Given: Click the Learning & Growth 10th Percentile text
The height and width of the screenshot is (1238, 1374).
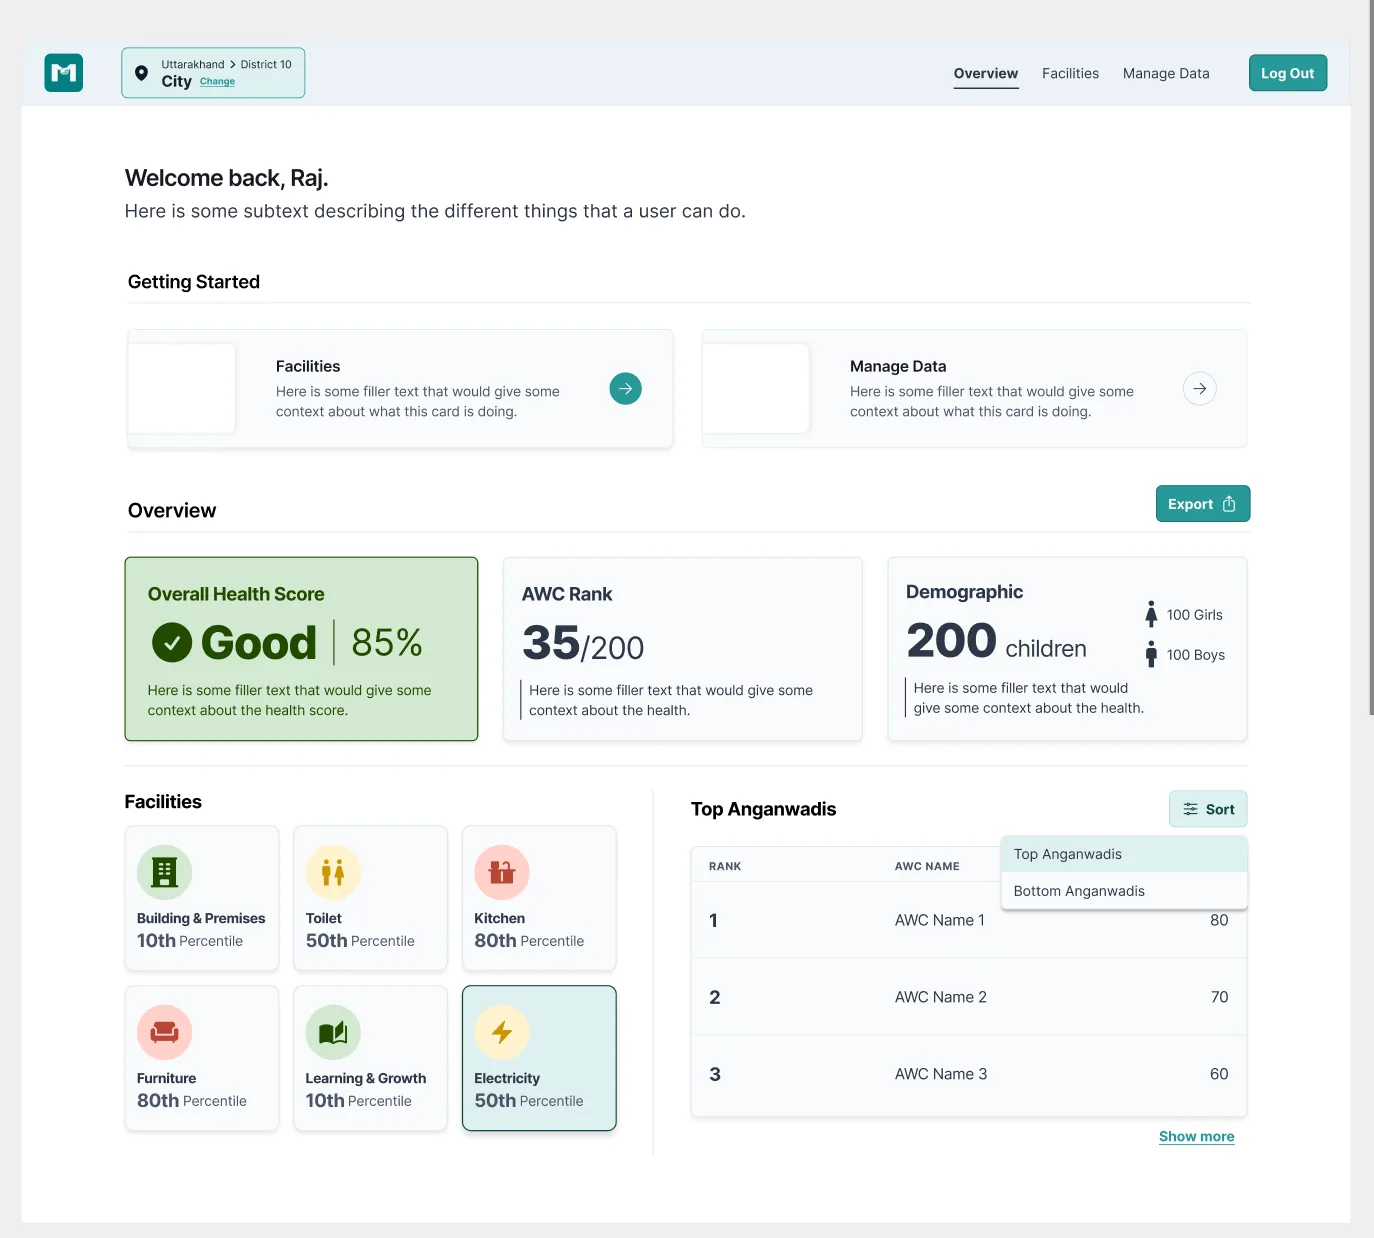Looking at the screenshot, I should pos(359,1101).
